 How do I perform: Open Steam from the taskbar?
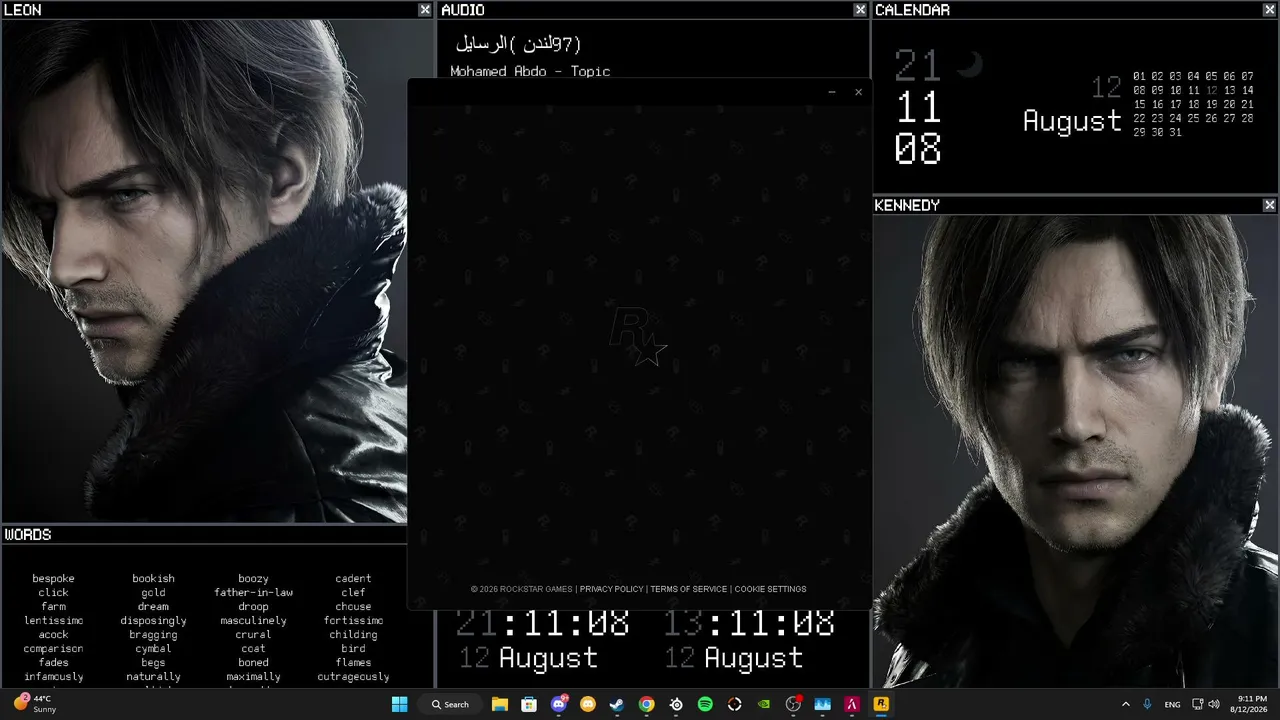pyautogui.click(x=617, y=704)
